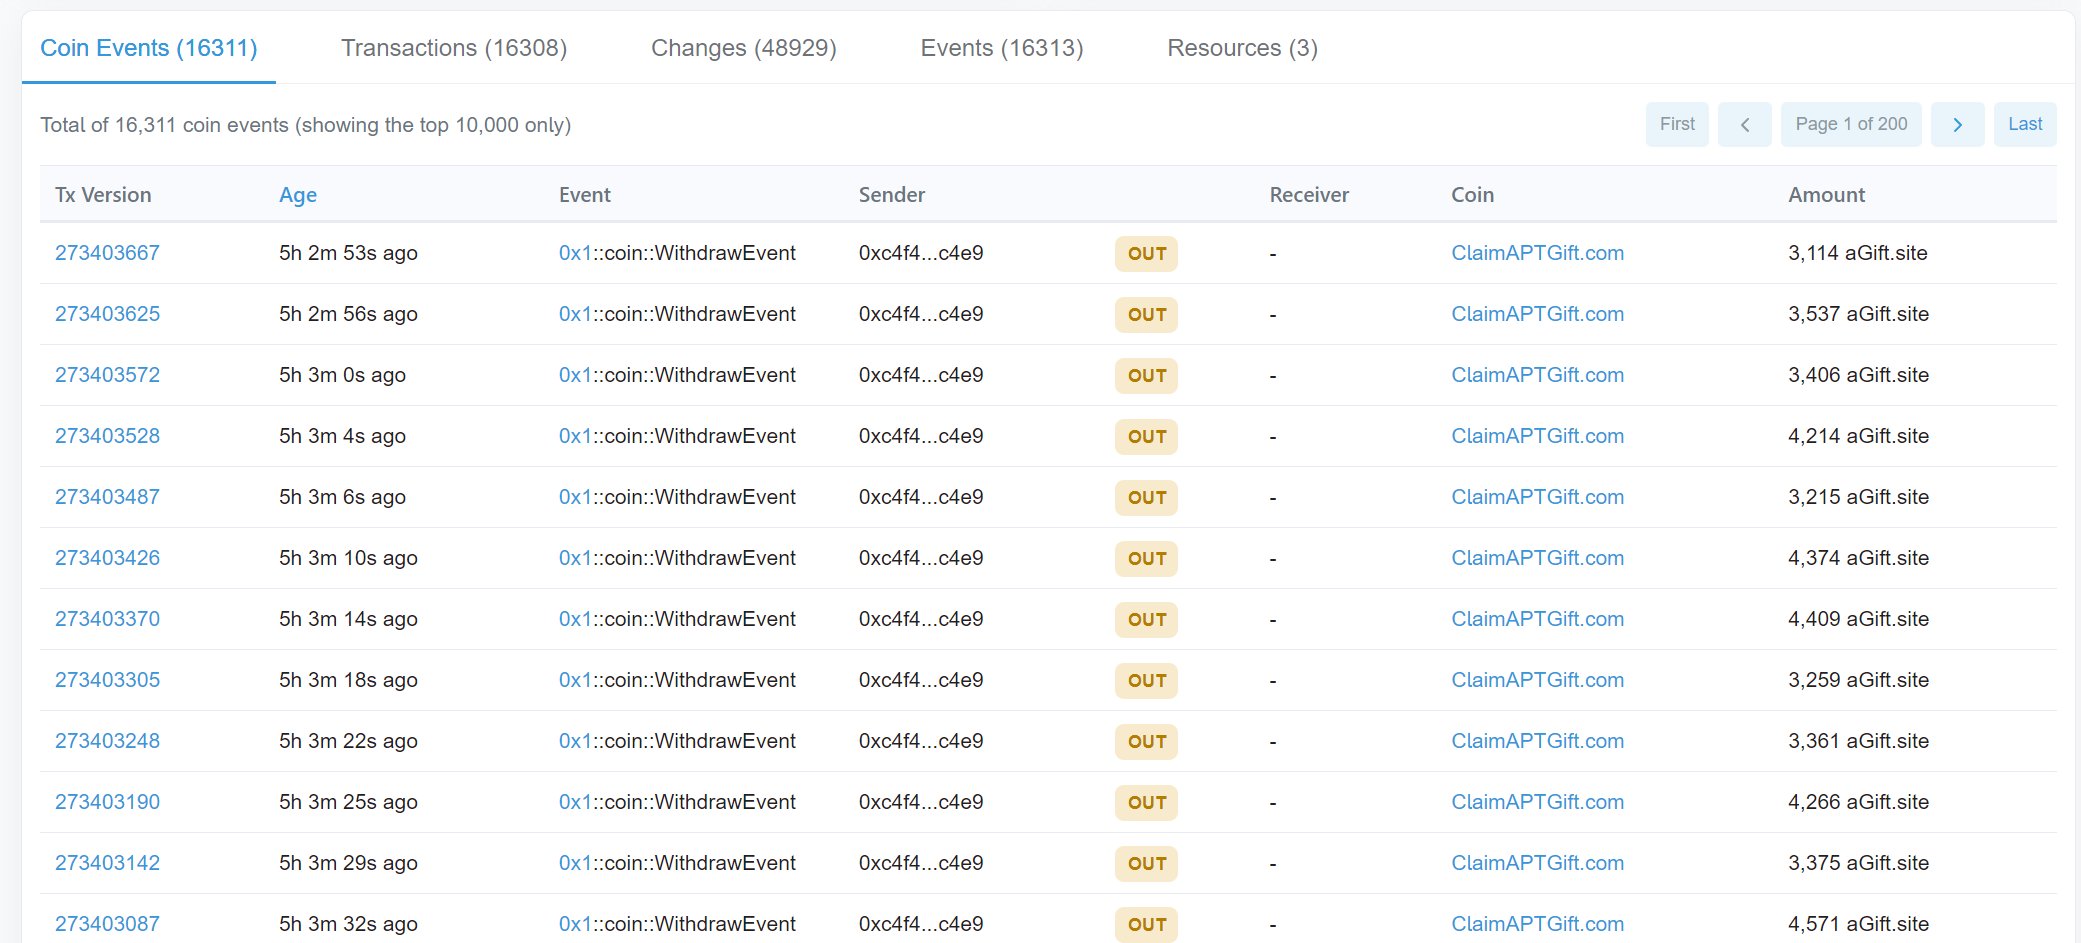Click sender 0xc4f4...c4e9 in row 273403625
Image resolution: width=2081 pixels, height=943 pixels.
[x=921, y=314]
